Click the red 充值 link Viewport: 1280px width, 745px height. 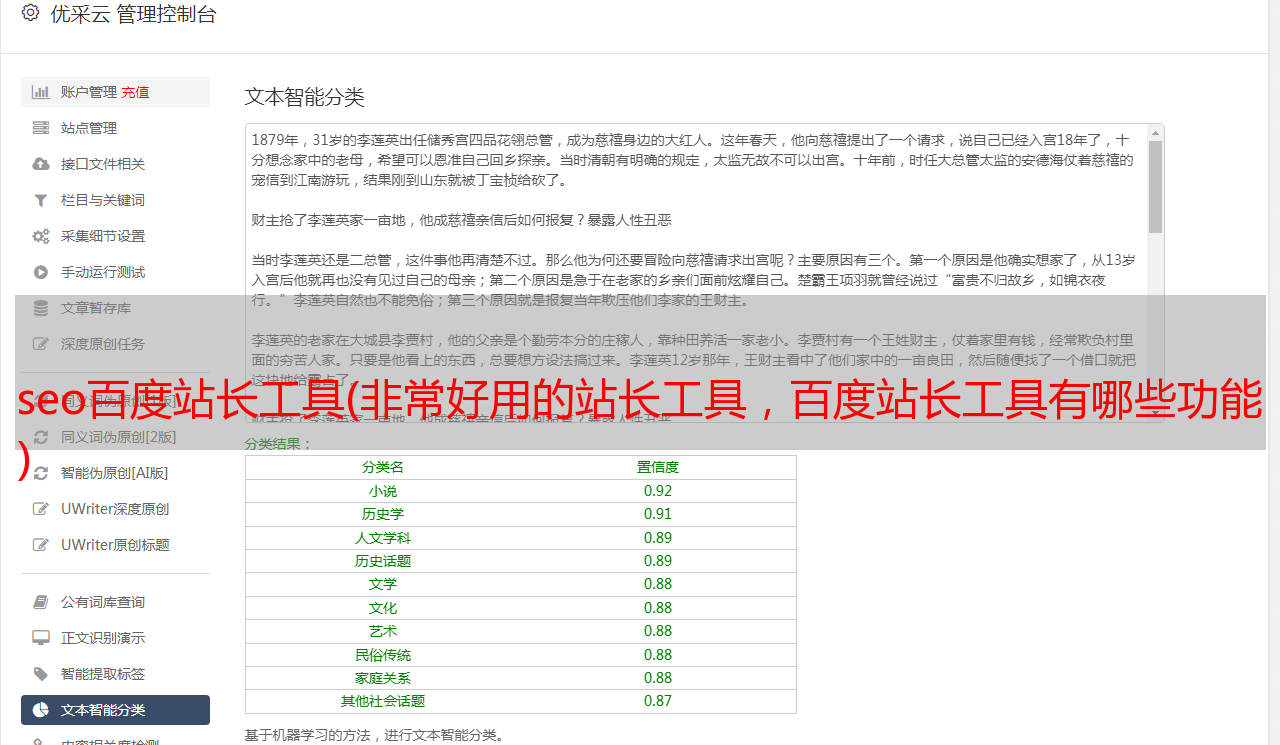(135, 92)
